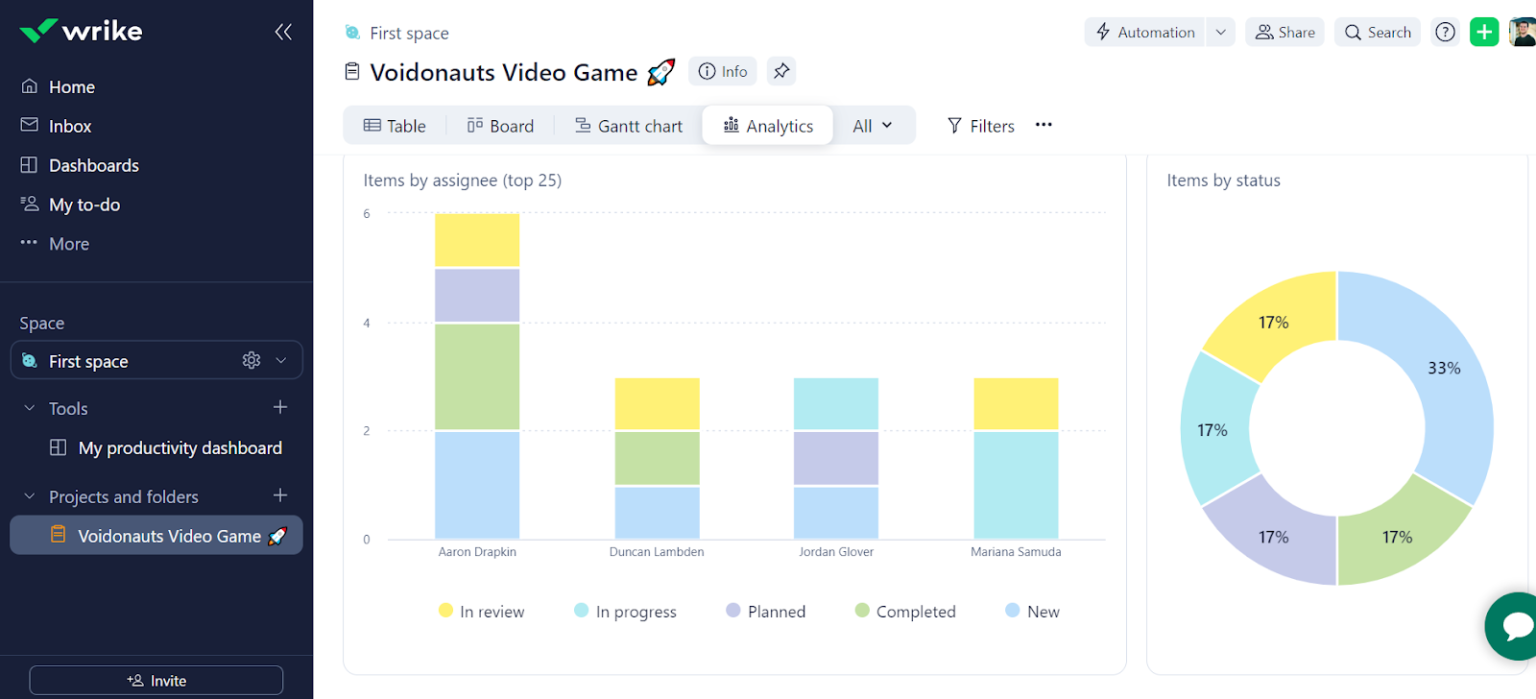
Task: Click the Info button
Action: [722, 71]
